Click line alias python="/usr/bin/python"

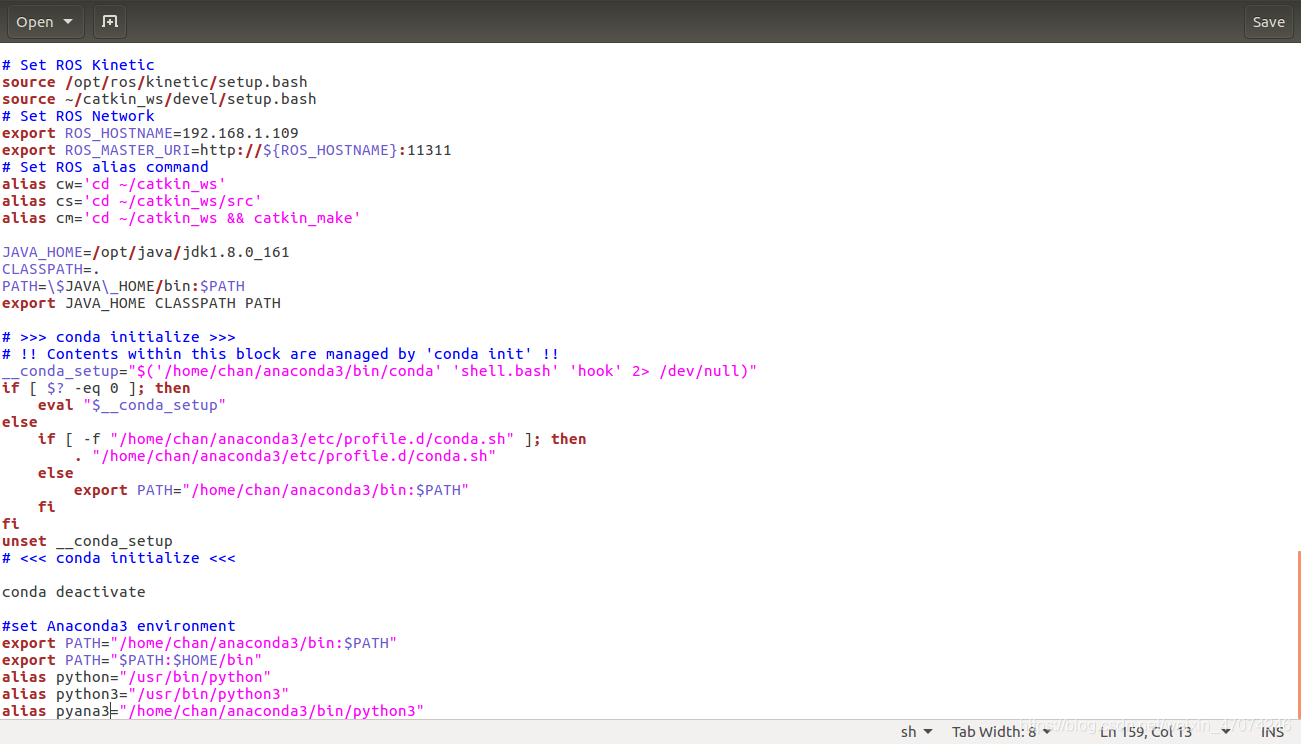coord(136,677)
